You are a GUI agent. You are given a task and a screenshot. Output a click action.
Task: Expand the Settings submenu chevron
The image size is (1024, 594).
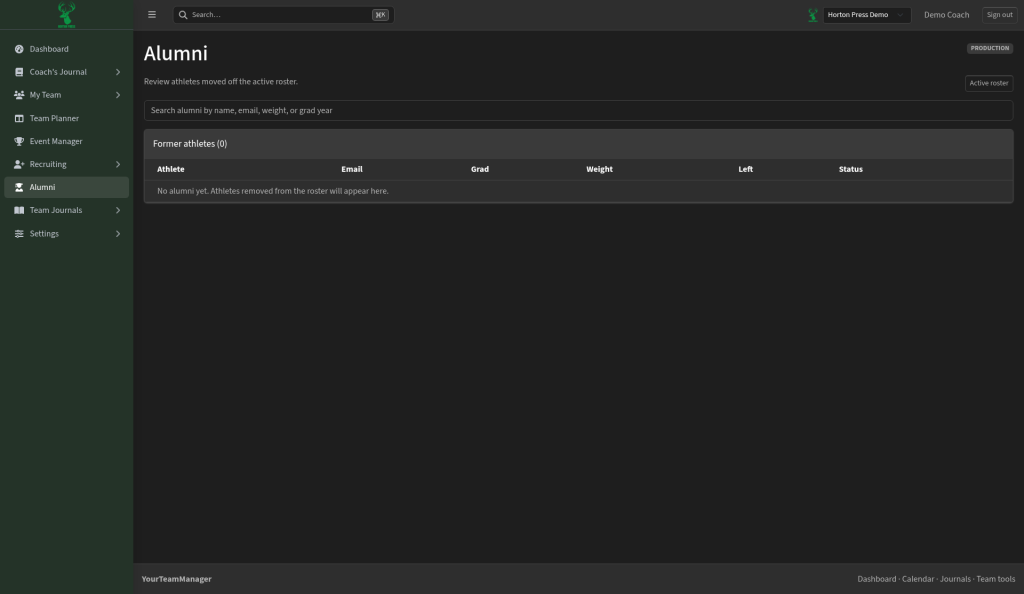click(118, 234)
